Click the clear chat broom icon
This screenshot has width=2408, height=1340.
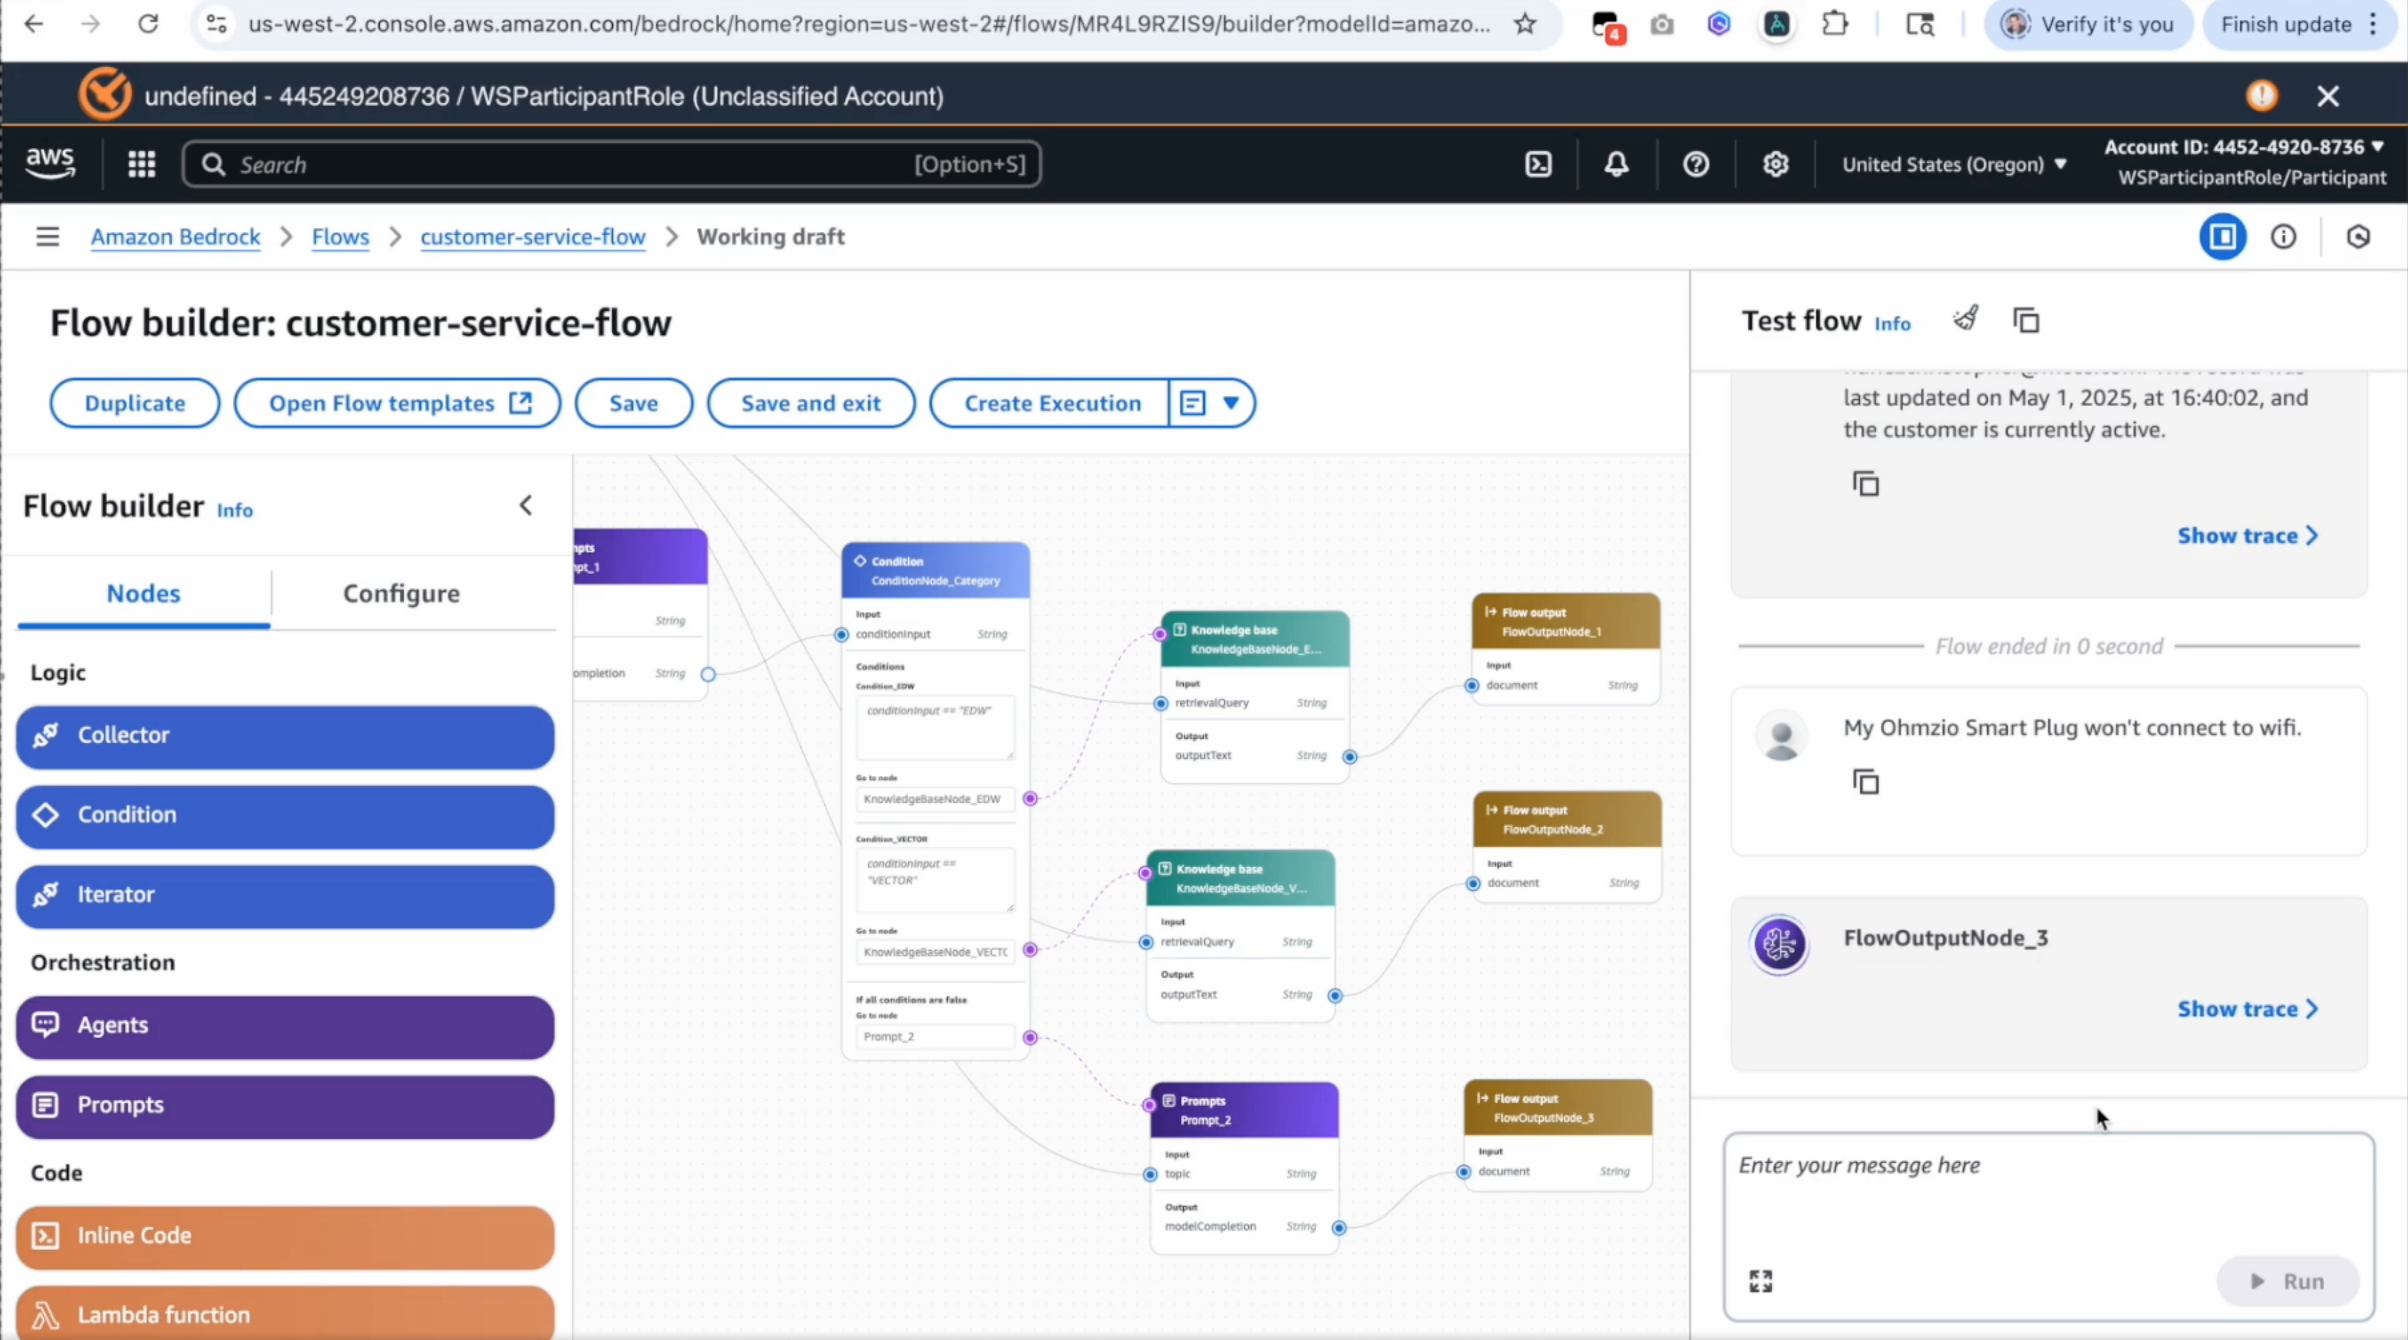1965,320
